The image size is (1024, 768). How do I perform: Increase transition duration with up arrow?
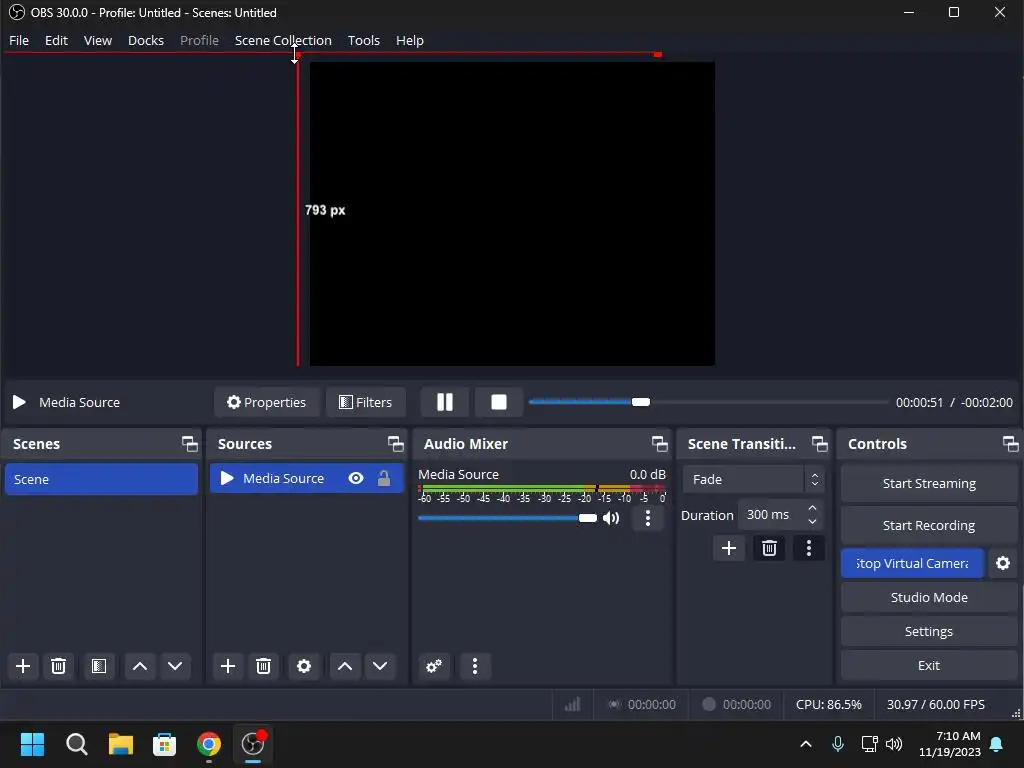pyautogui.click(x=812, y=508)
